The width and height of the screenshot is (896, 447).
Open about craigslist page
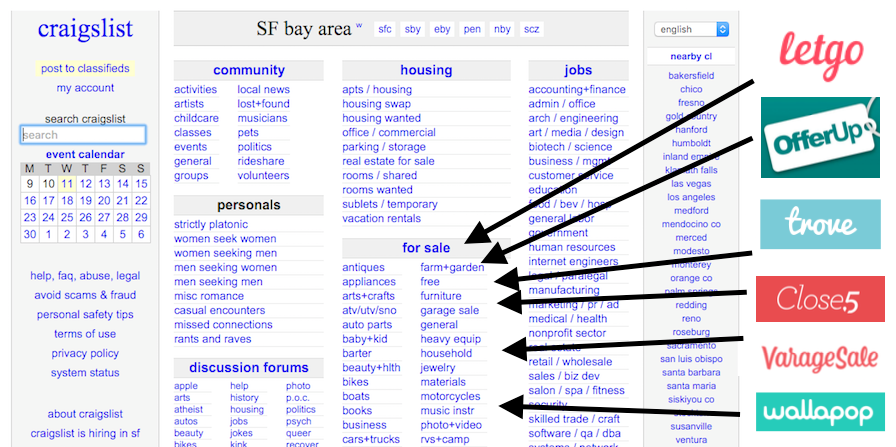point(85,414)
